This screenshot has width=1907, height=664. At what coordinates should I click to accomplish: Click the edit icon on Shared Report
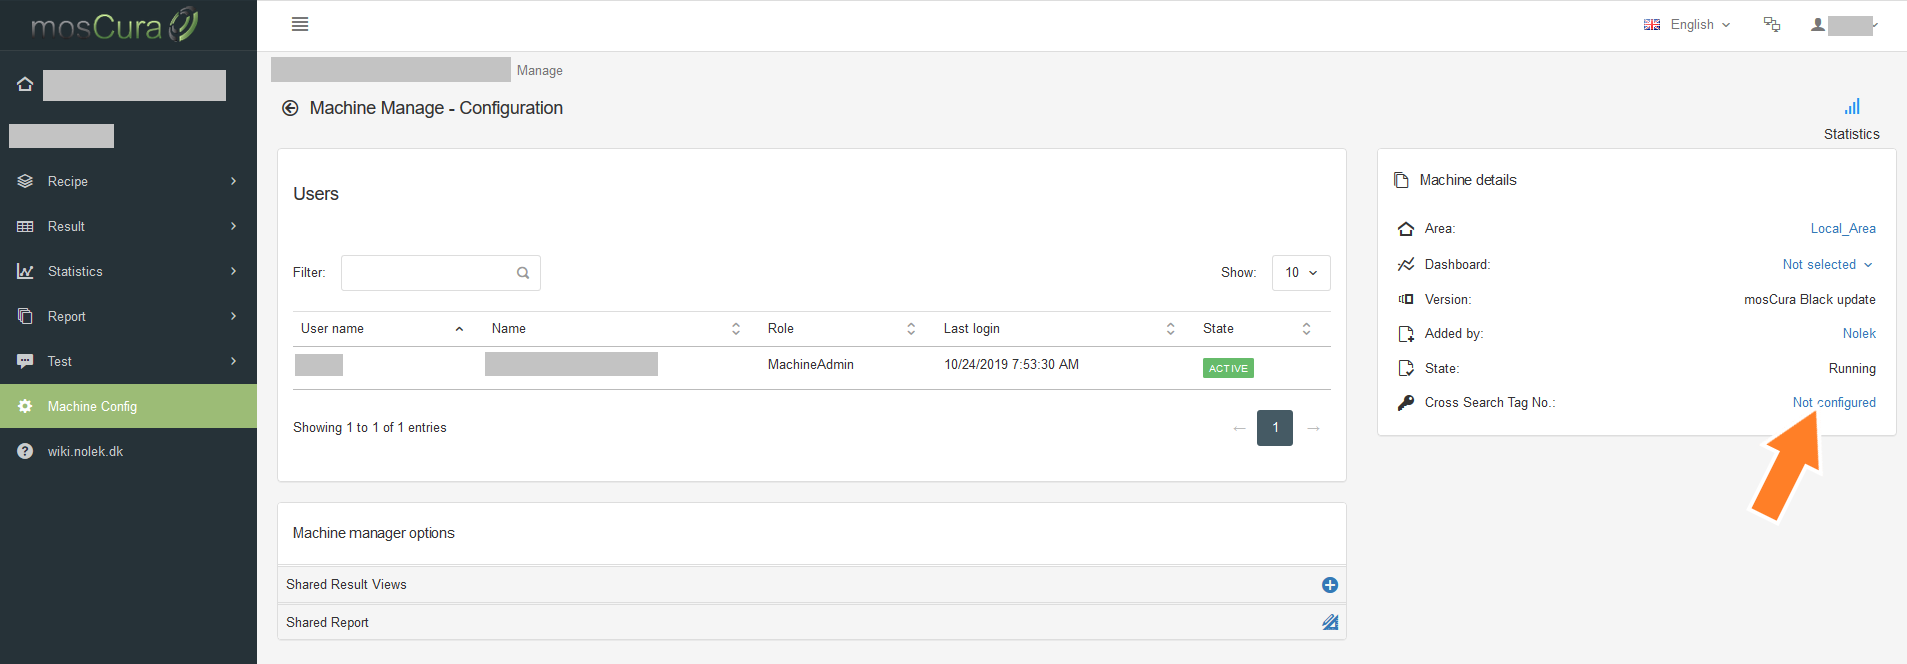[1330, 622]
